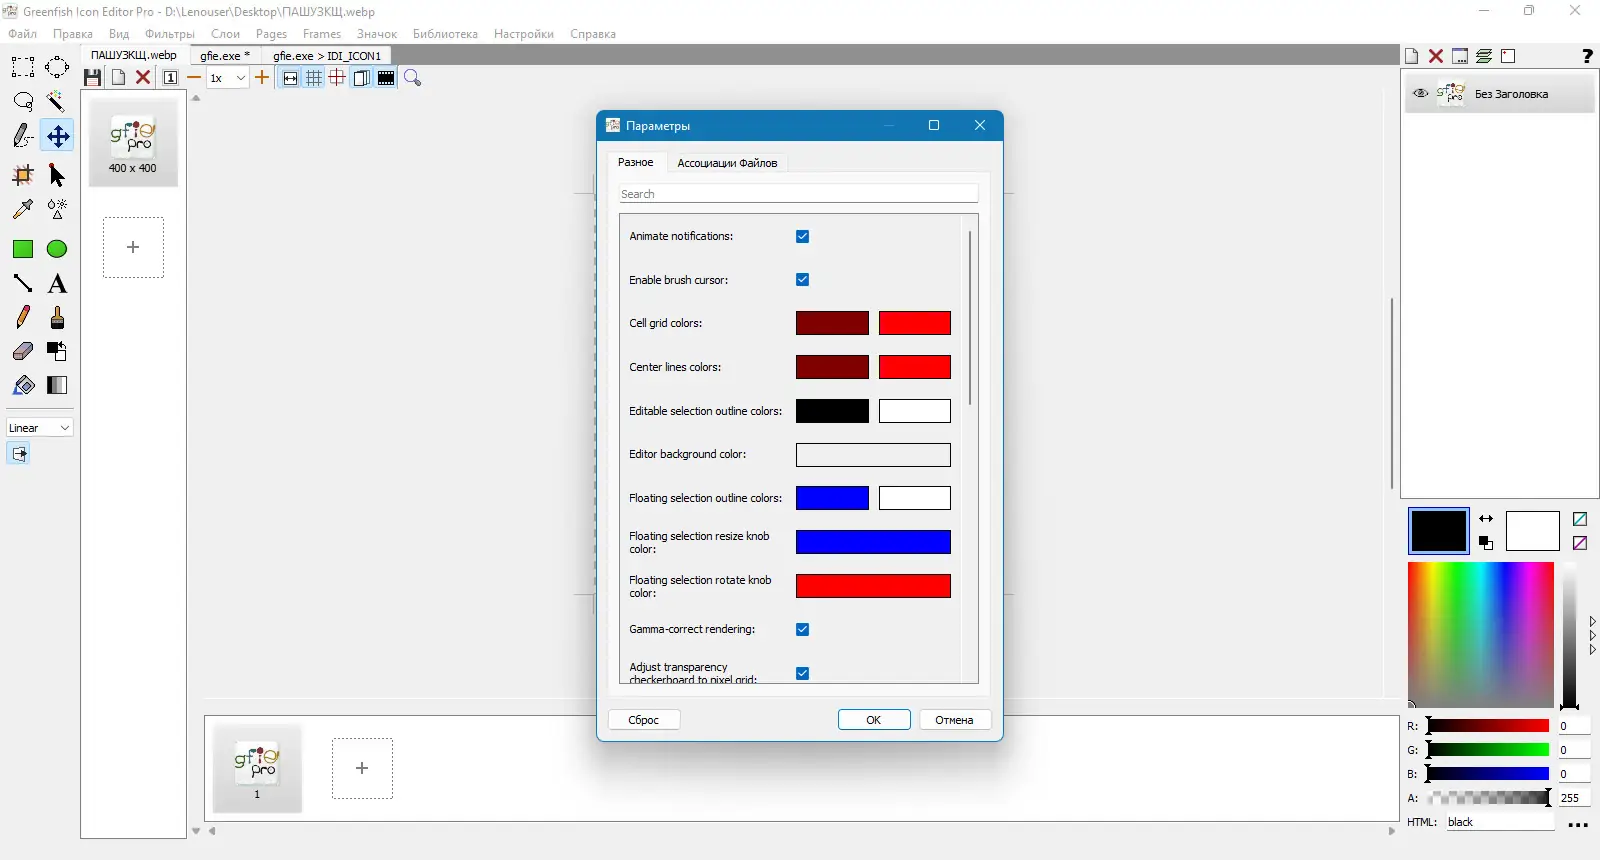Select the pencil tool
Screen dimensions: 1600x860
23,317
